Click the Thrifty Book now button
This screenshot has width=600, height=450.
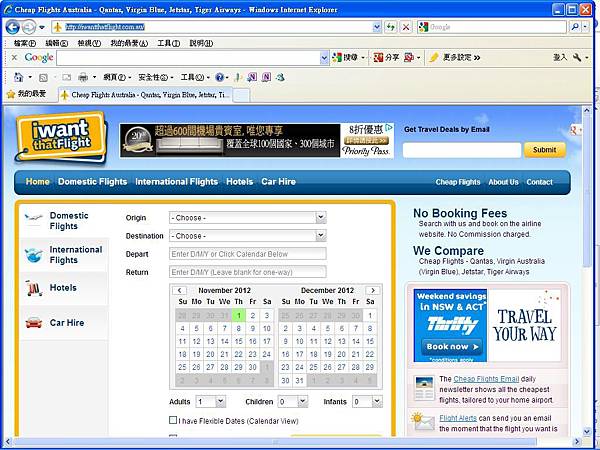click(452, 347)
